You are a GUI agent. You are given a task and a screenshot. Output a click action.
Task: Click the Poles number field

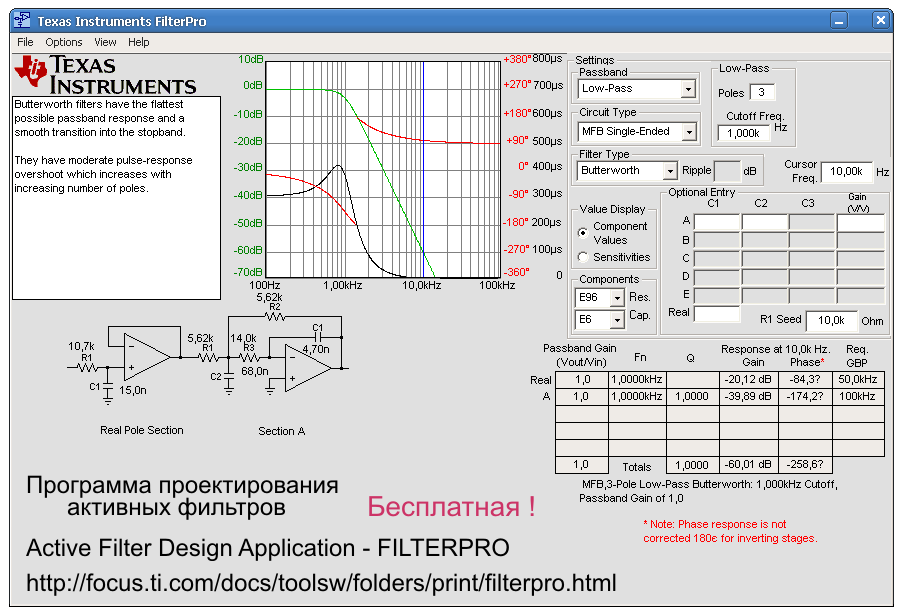coord(762,93)
